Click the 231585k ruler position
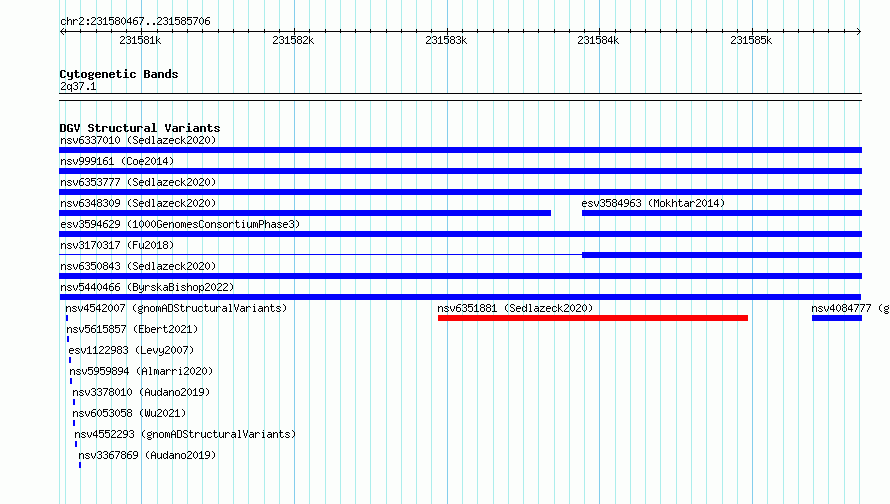The height and width of the screenshot is (504, 890). point(751,40)
